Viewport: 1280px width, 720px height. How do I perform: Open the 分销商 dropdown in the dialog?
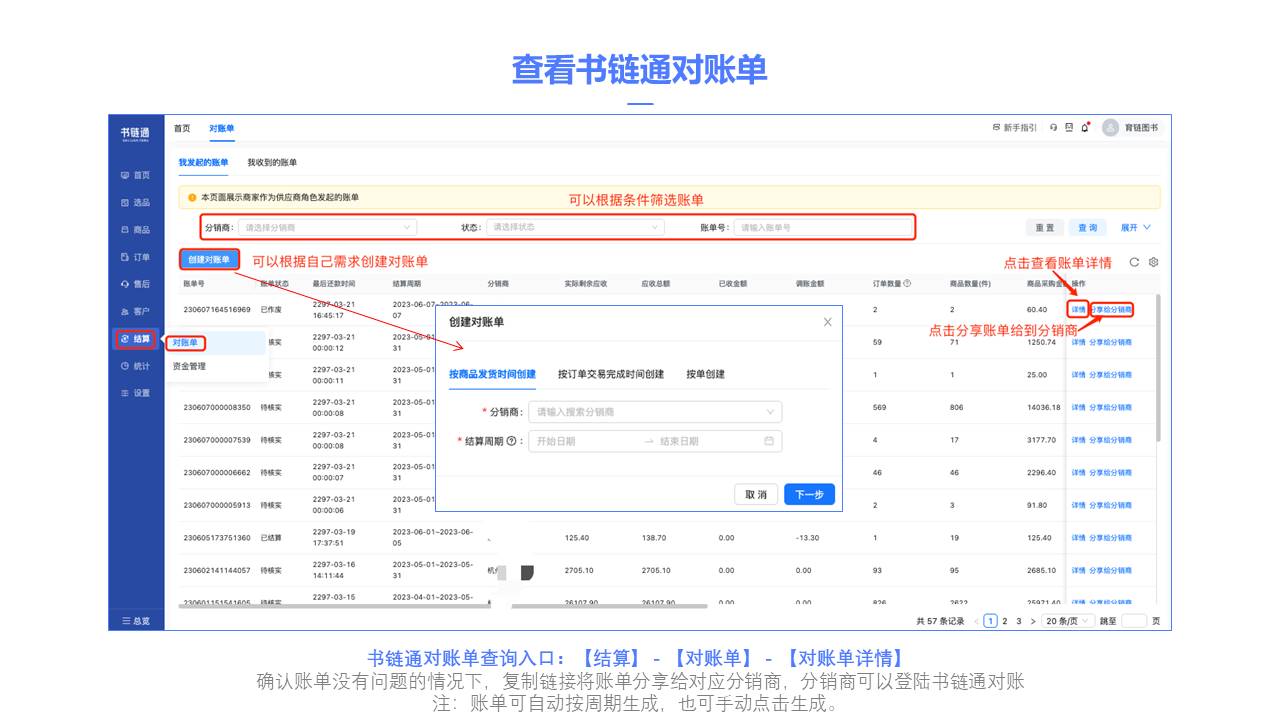pyautogui.click(x=655, y=412)
